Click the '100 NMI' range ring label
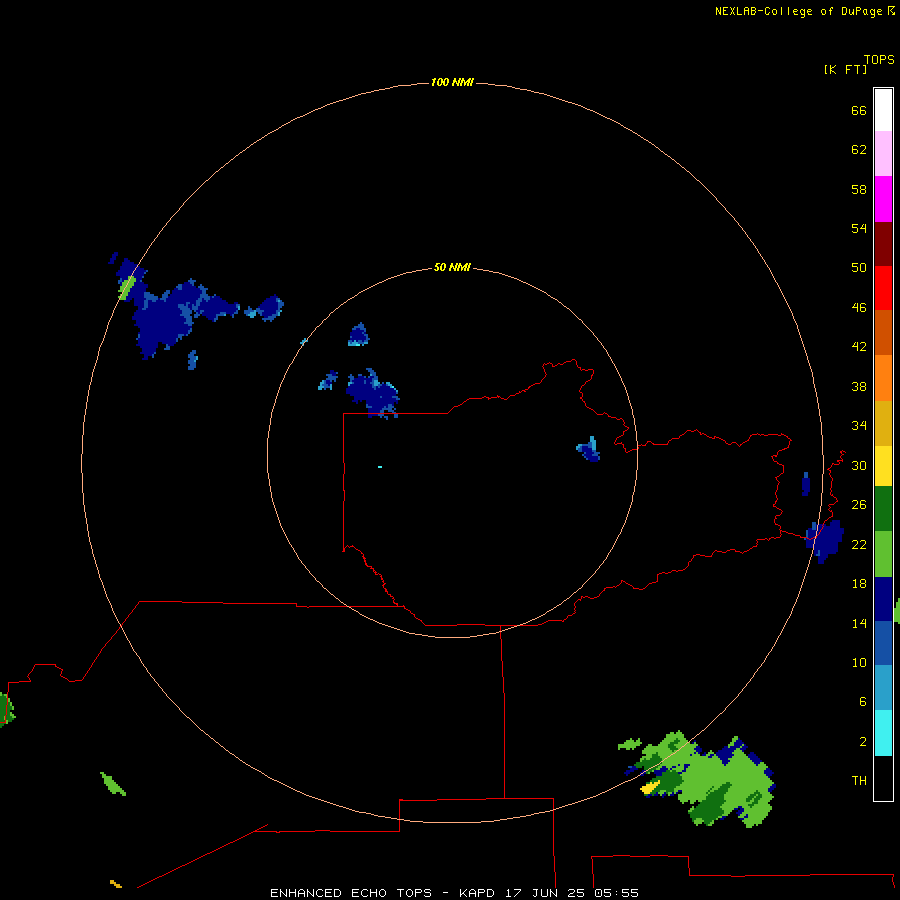The width and height of the screenshot is (900, 900). (x=452, y=82)
